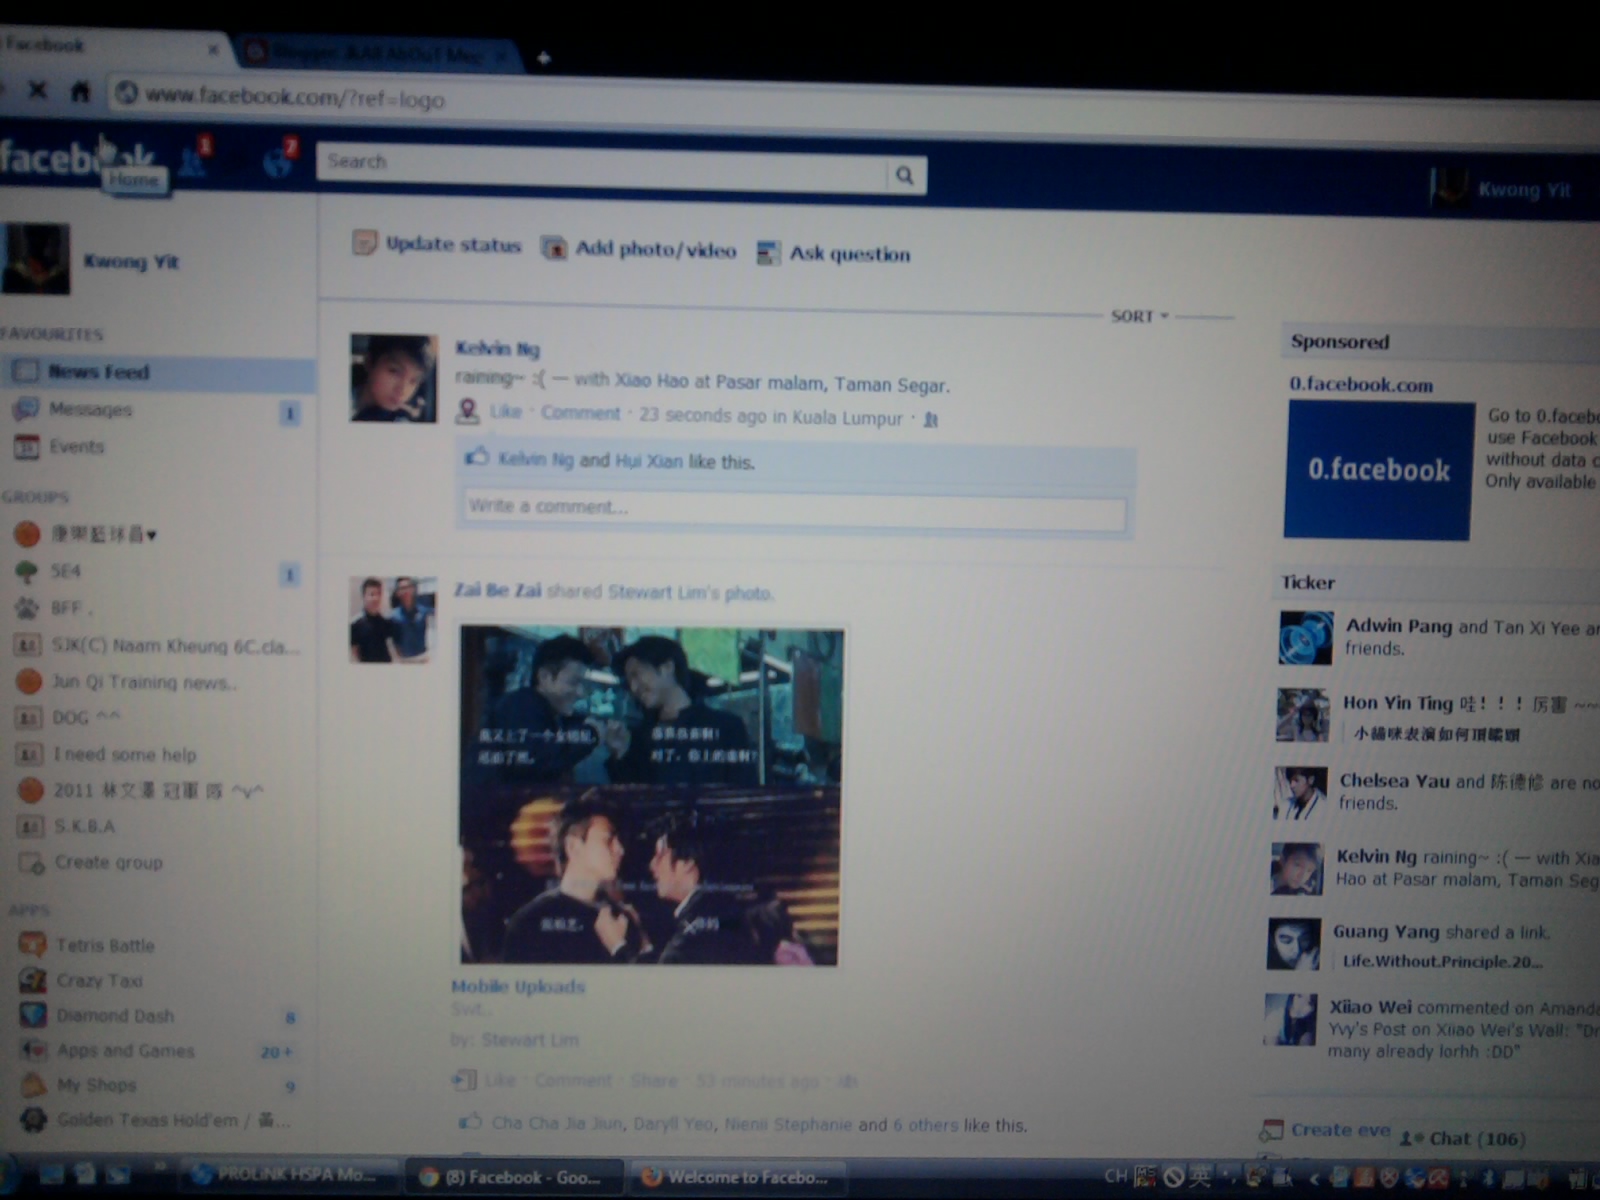Open friend requests icon in header
Screen dimensions: 1600x1200
pos(193,159)
